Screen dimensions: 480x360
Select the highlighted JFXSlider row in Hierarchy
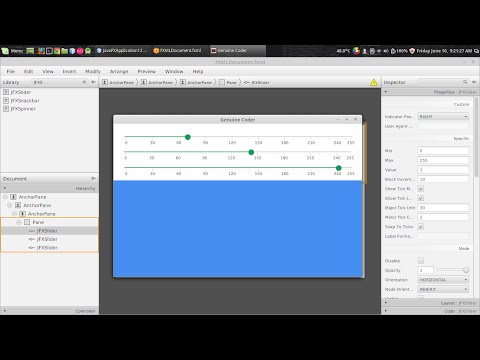49,231
